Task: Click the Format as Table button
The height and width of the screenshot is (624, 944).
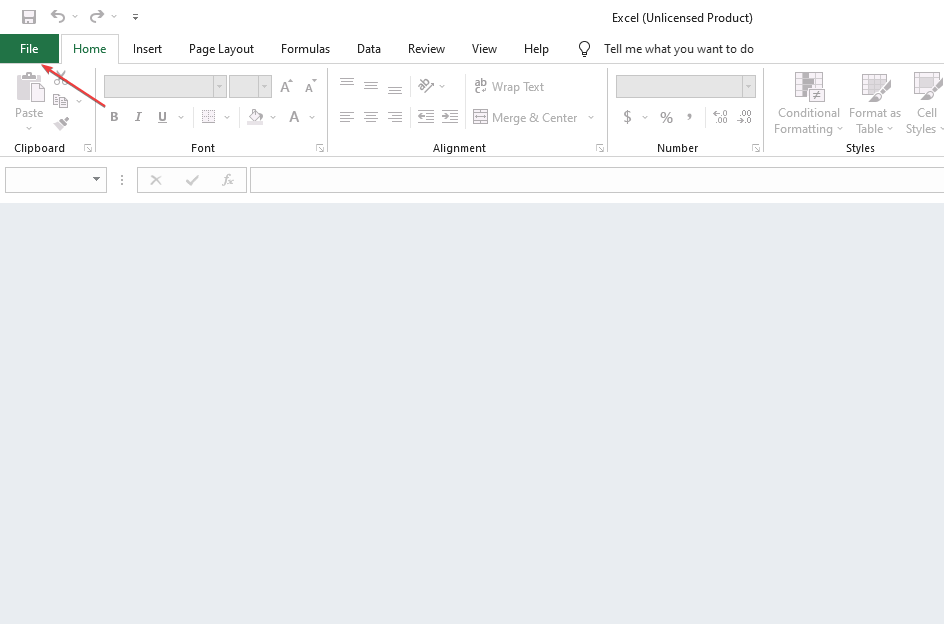Action: pos(874,103)
